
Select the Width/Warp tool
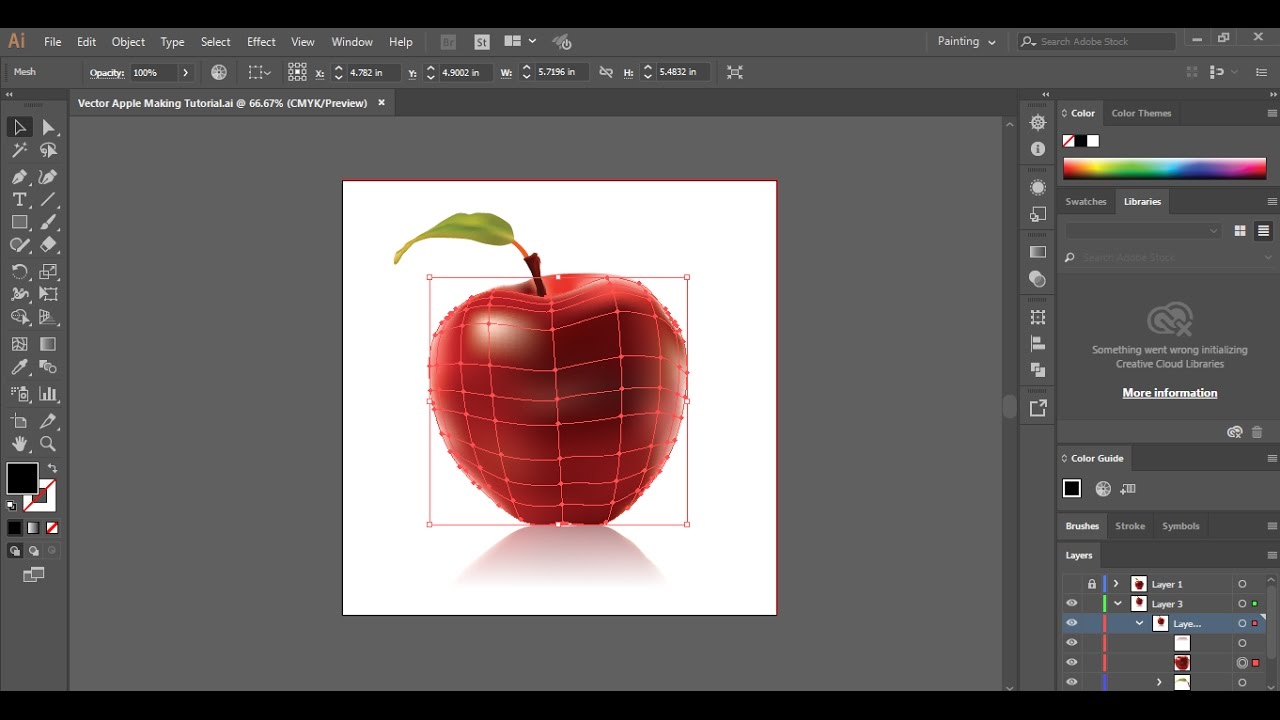click(19, 294)
